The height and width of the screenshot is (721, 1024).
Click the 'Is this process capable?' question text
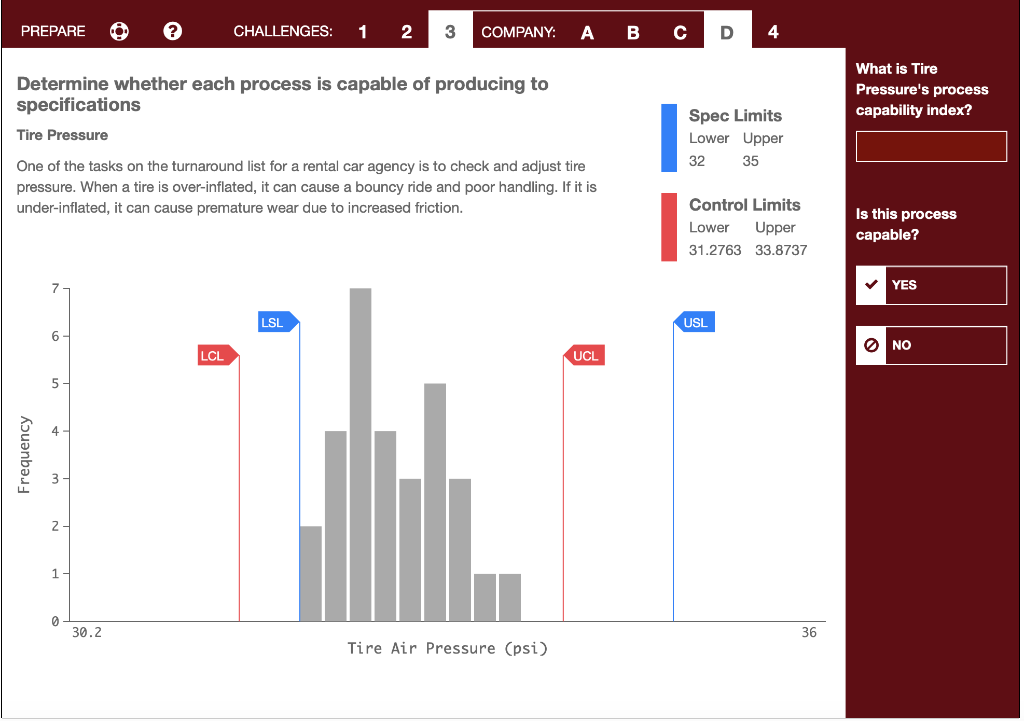[906, 224]
